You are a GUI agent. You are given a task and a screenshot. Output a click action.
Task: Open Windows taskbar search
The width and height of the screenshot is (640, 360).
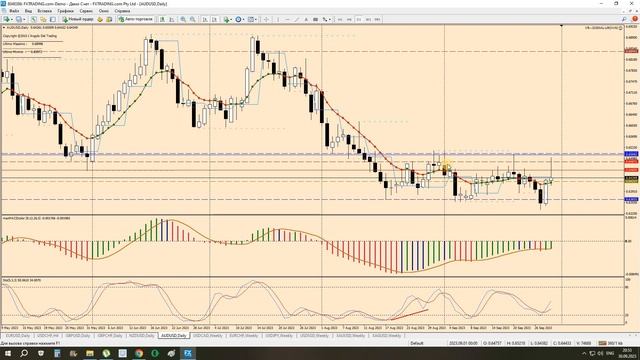[x=24, y=353]
